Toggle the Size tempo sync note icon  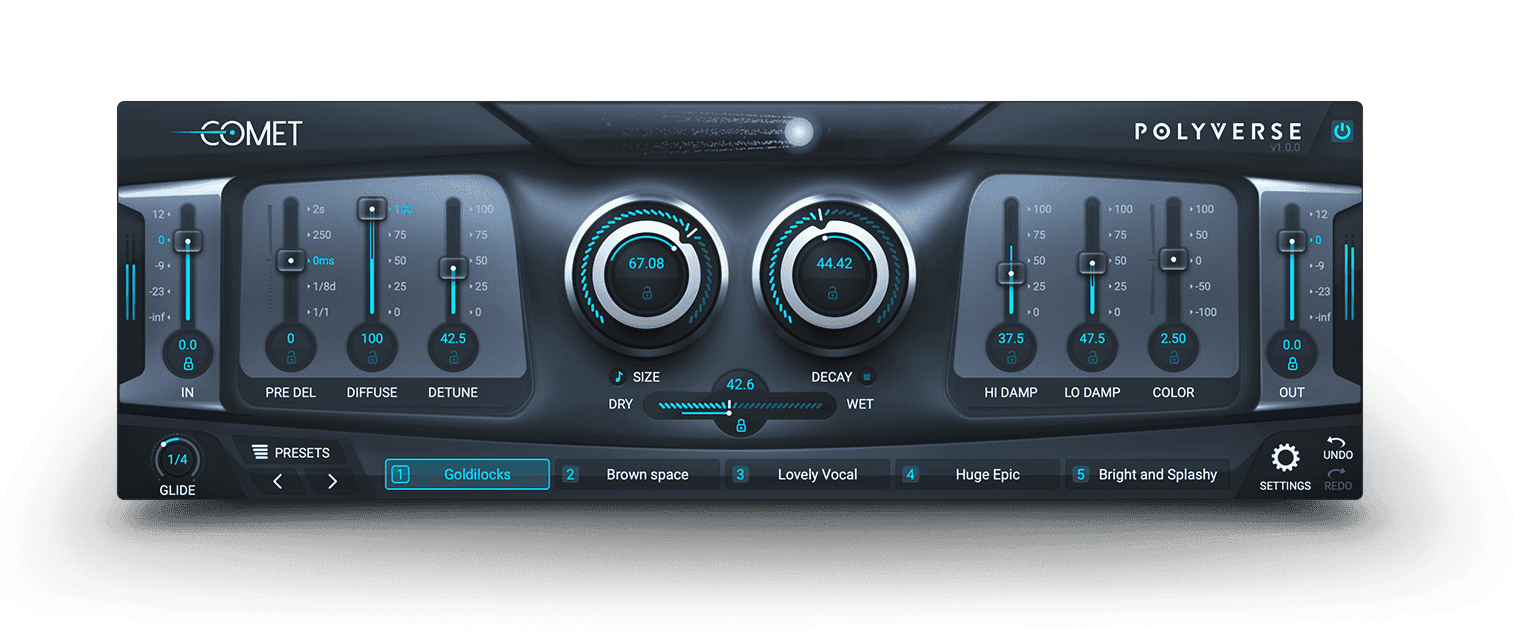pos(618,377)
